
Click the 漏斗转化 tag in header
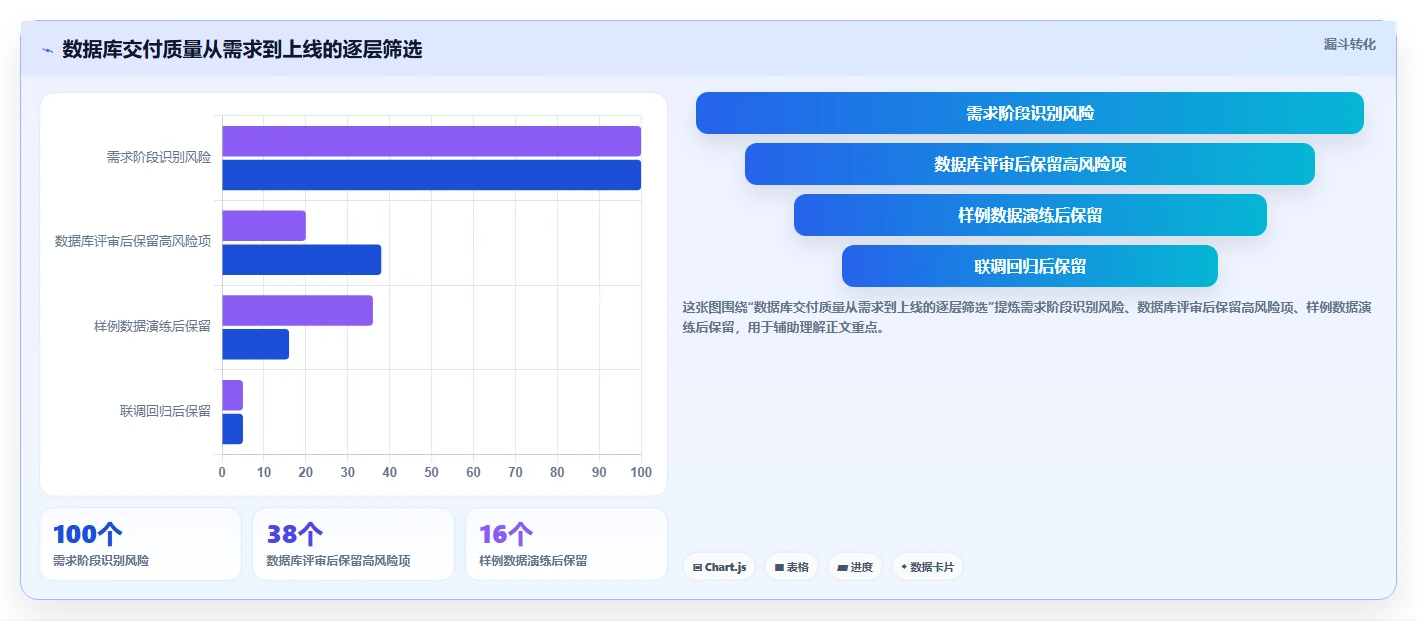pos(1349,44)
